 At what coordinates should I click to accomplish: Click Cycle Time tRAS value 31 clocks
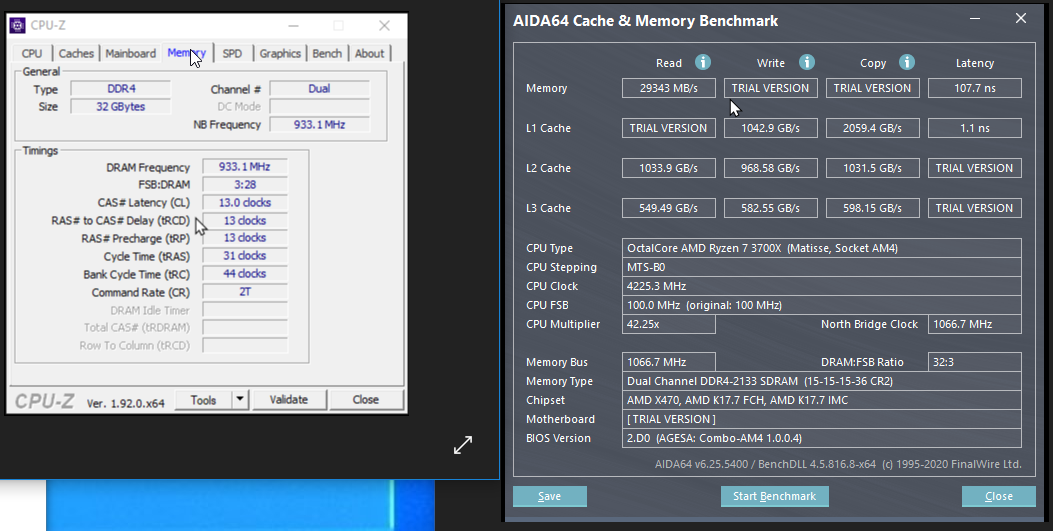pos(244,256)
